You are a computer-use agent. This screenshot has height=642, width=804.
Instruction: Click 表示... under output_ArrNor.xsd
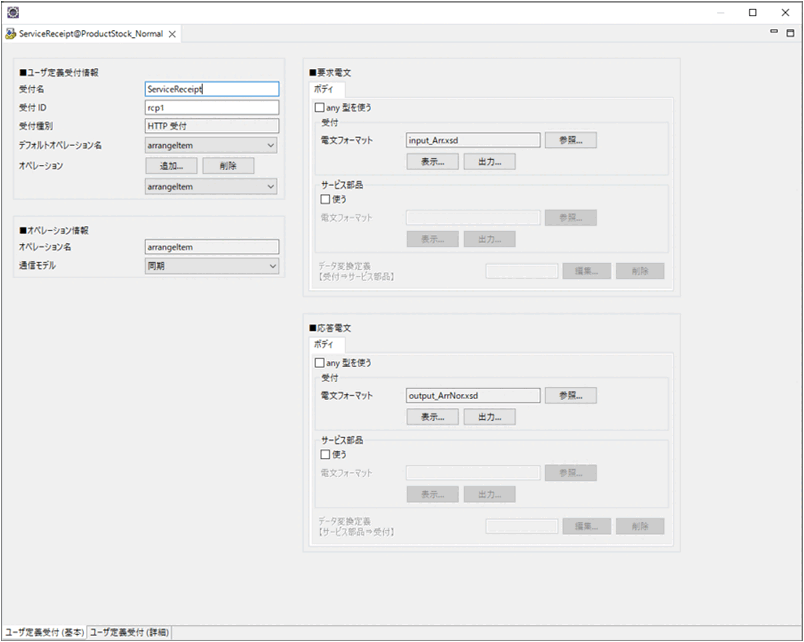click(x=432, y=416)
